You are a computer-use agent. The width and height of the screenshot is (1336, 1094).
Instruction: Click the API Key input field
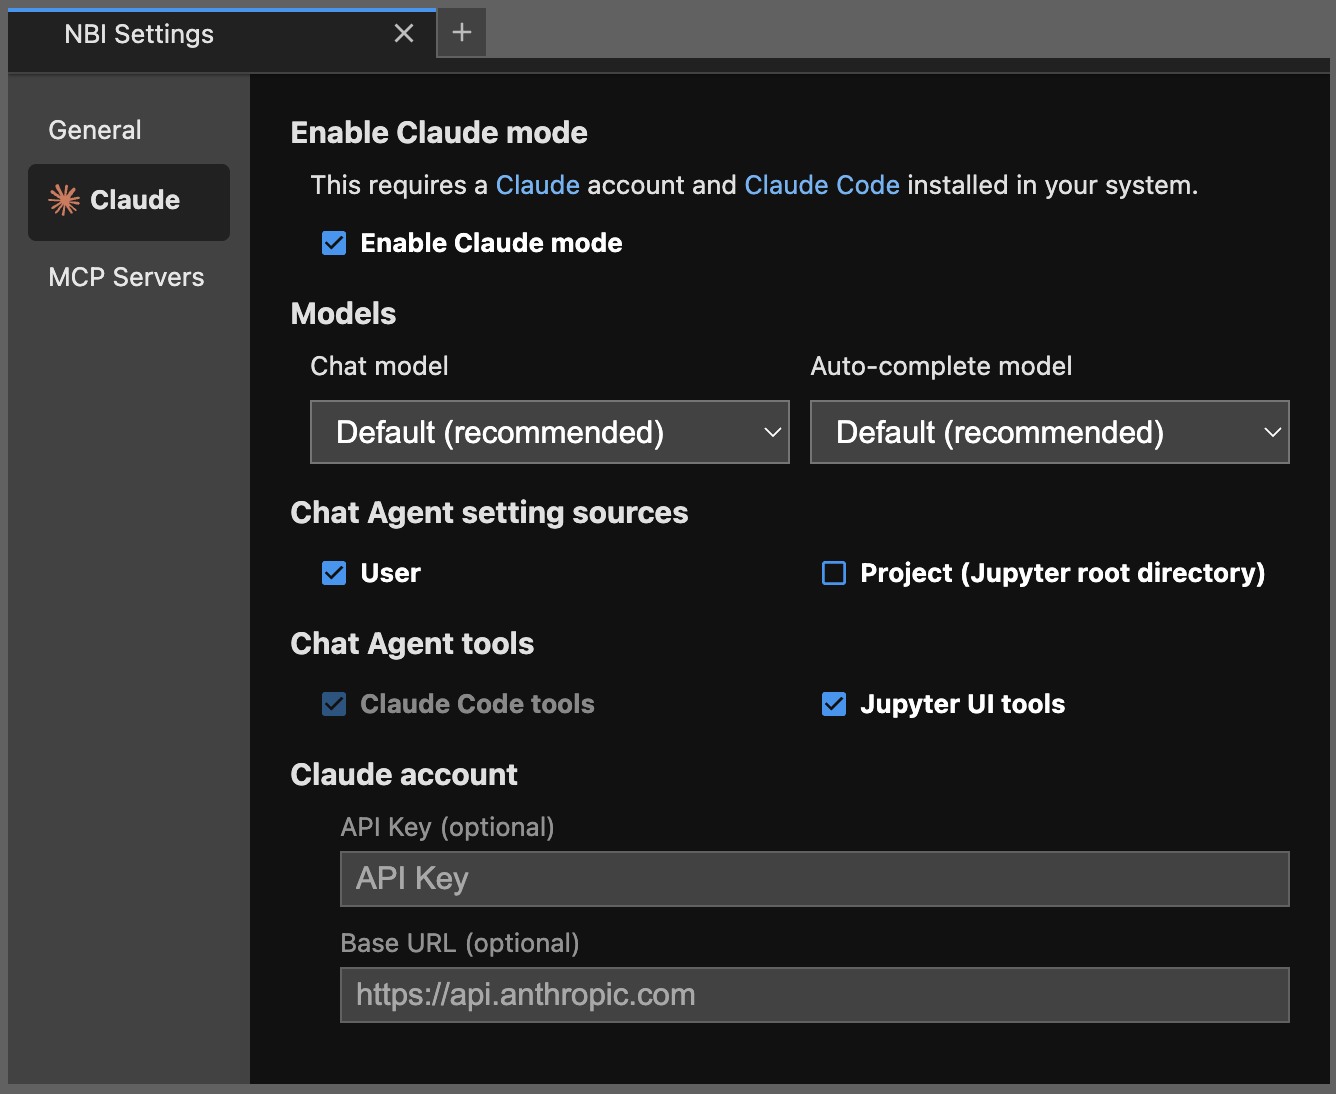click(814, 879)
